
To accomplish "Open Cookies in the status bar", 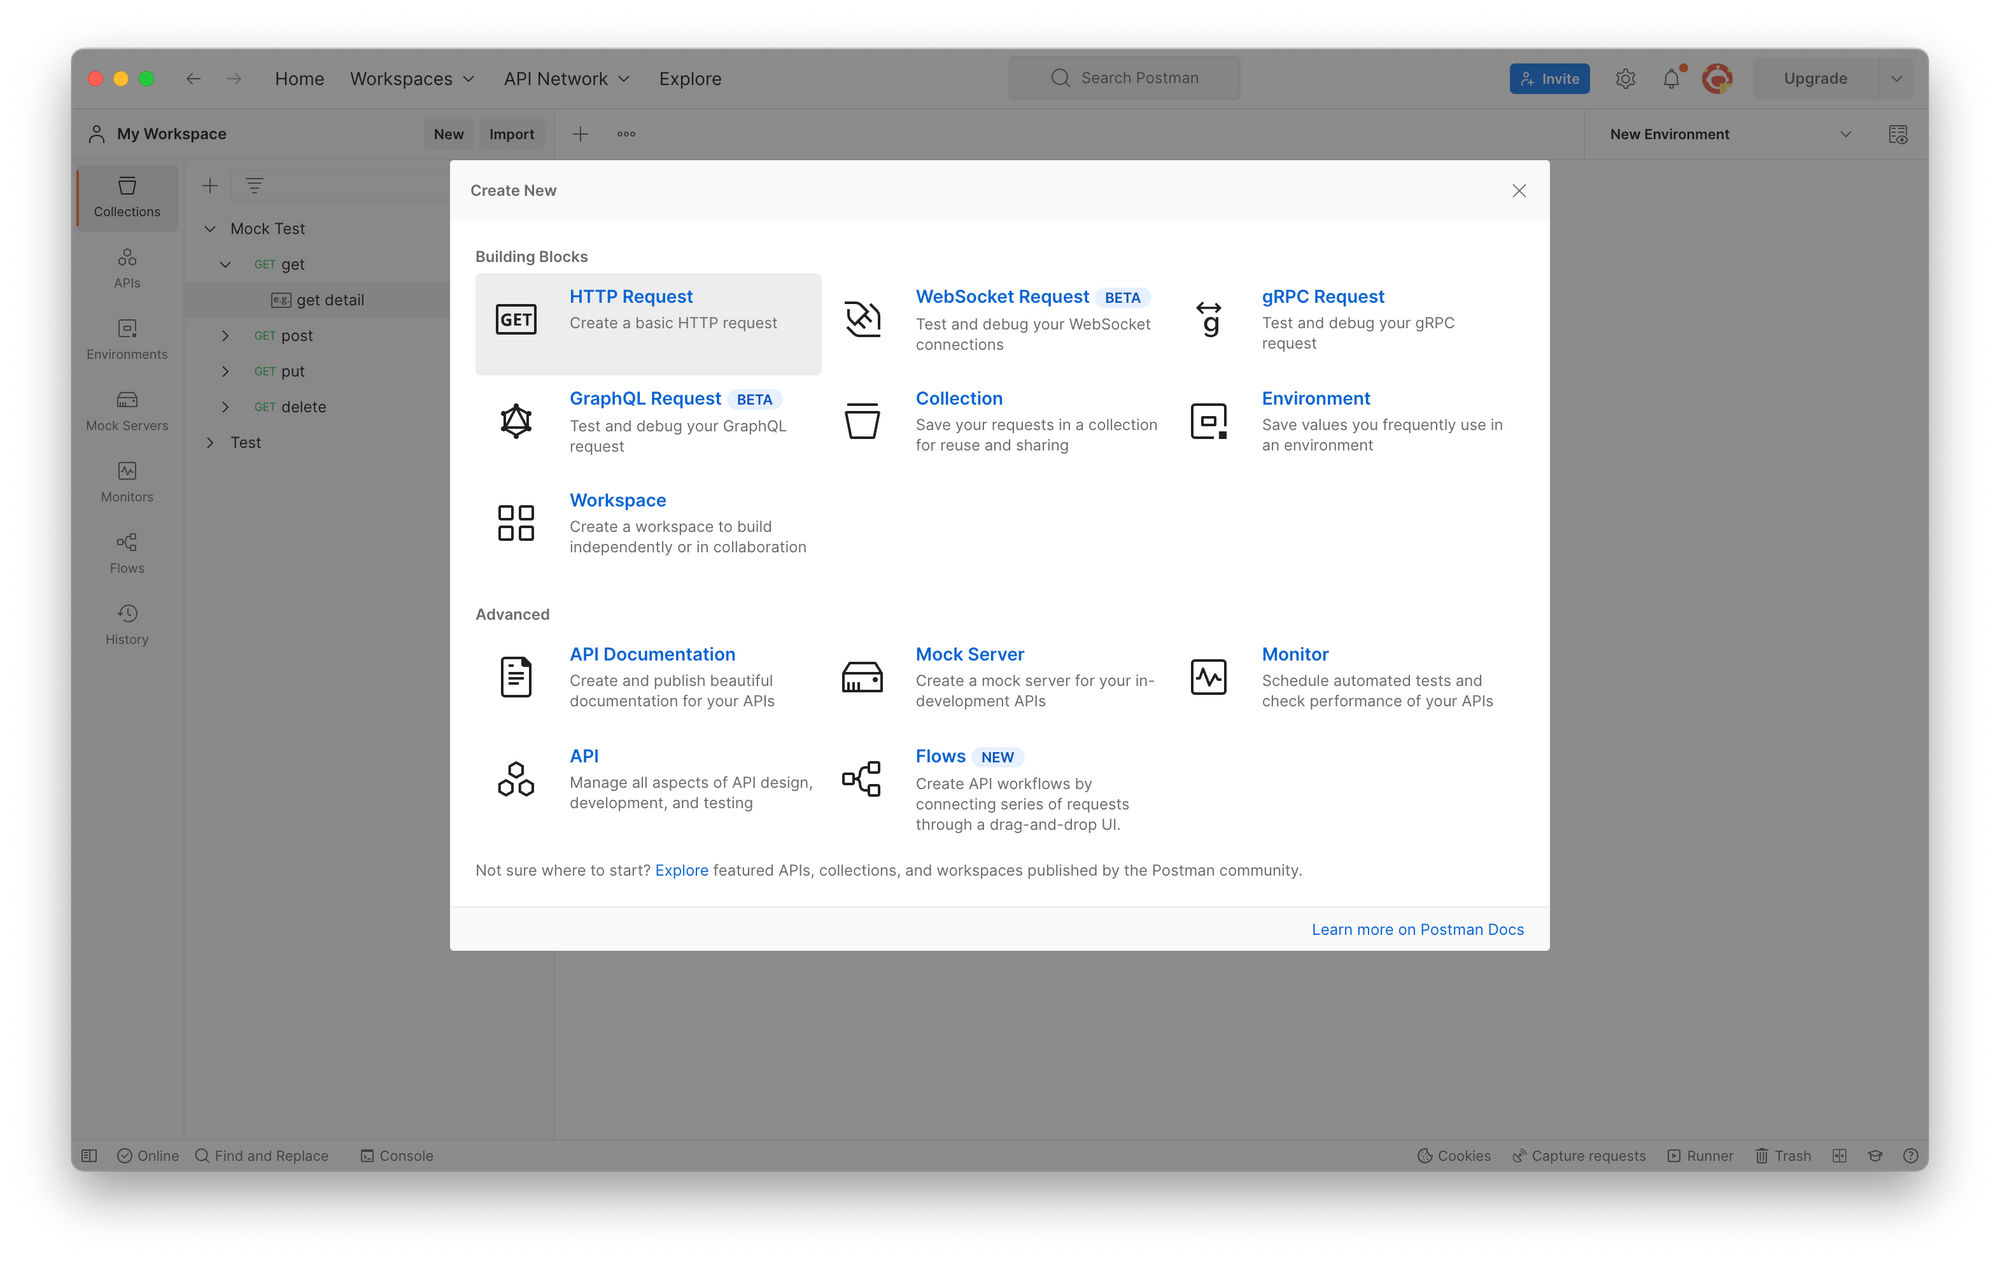I will tap(1454, 1155).
